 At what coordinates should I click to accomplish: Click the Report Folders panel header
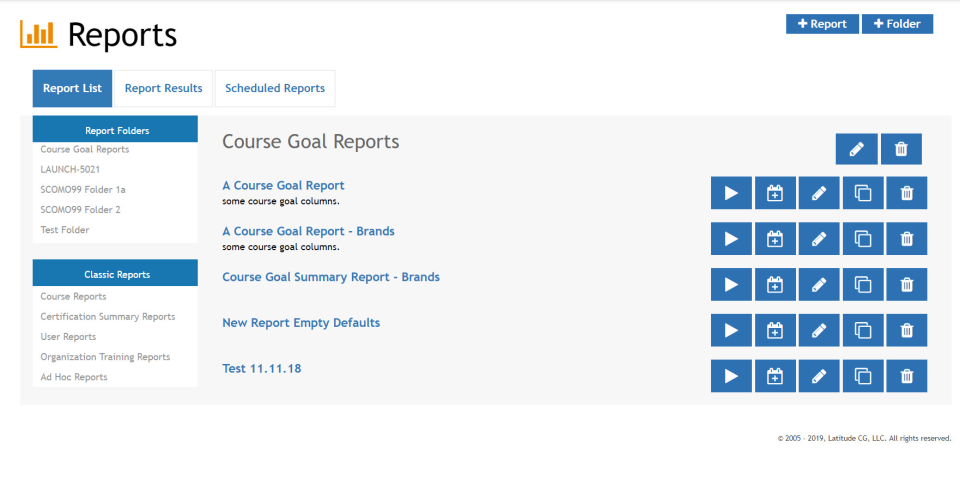pyautogui.click(x=115, y=129)
